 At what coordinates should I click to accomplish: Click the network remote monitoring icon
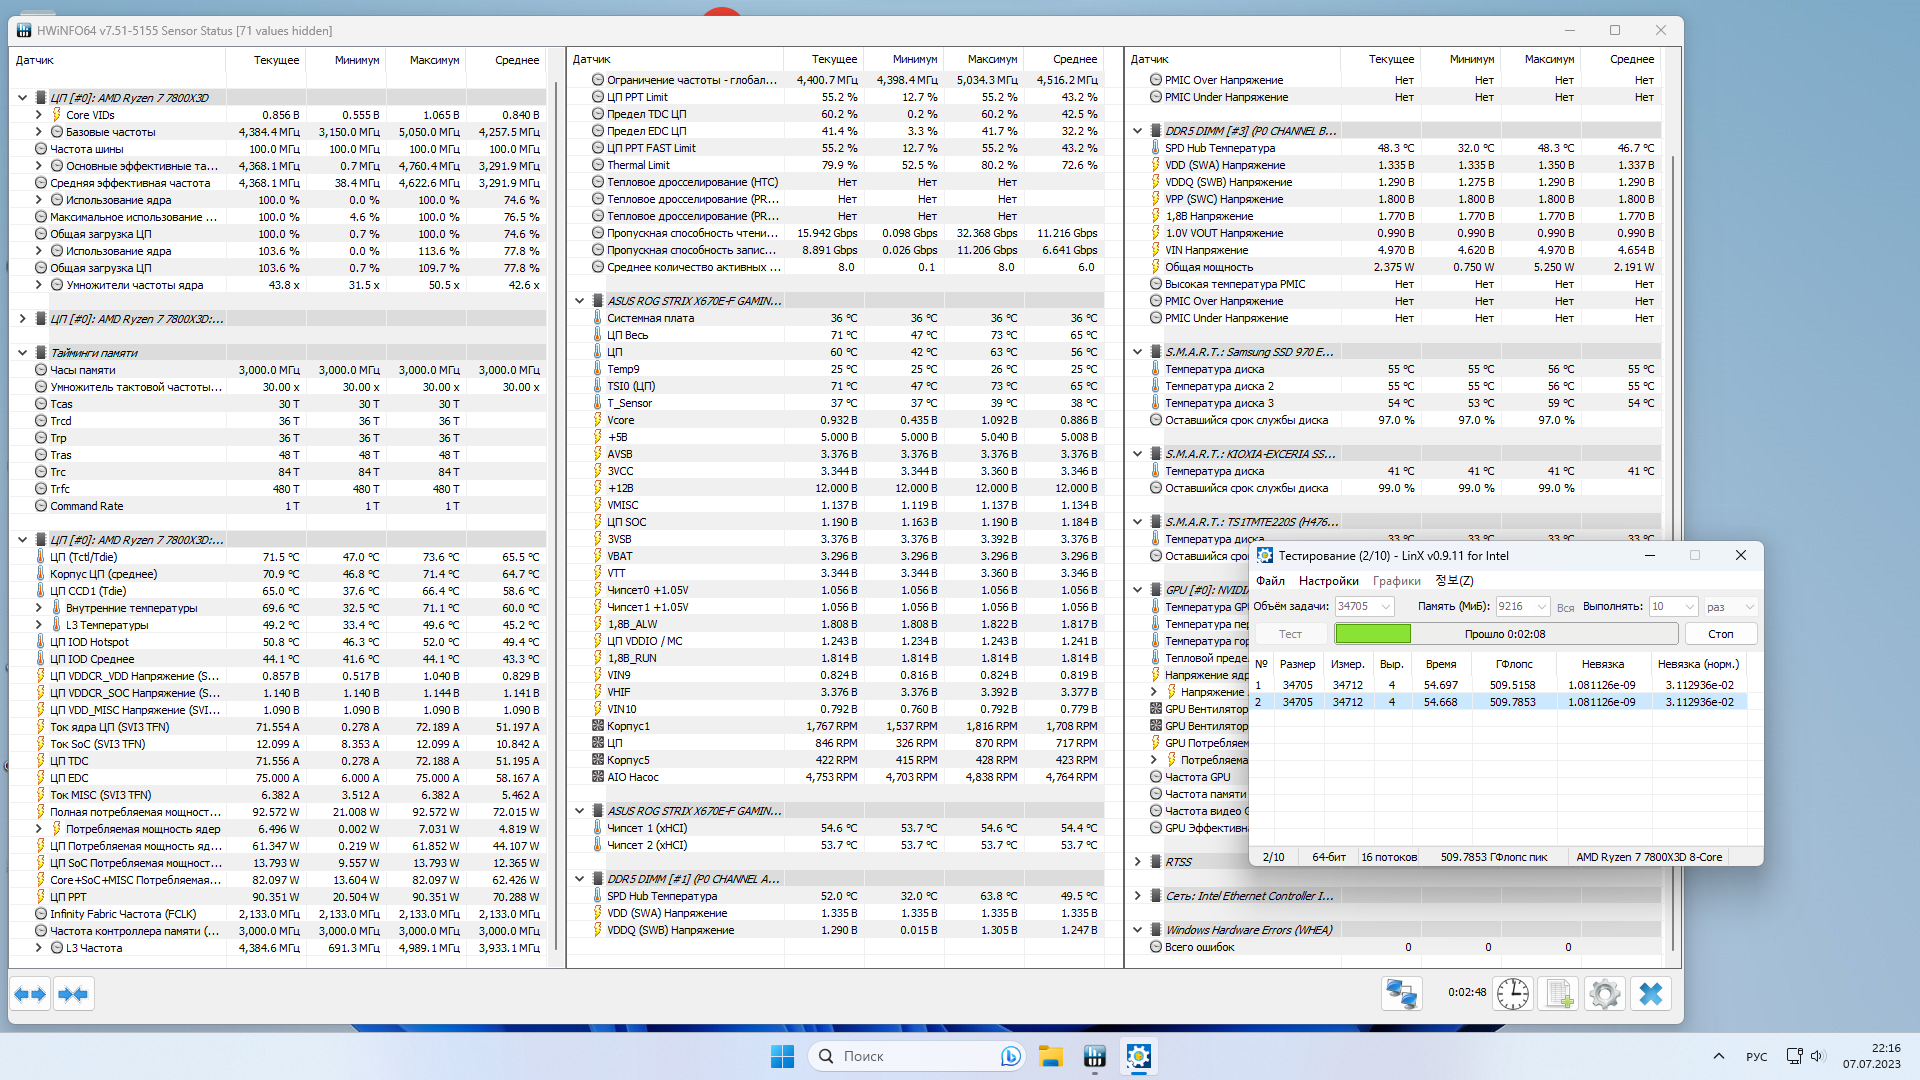1401,994
